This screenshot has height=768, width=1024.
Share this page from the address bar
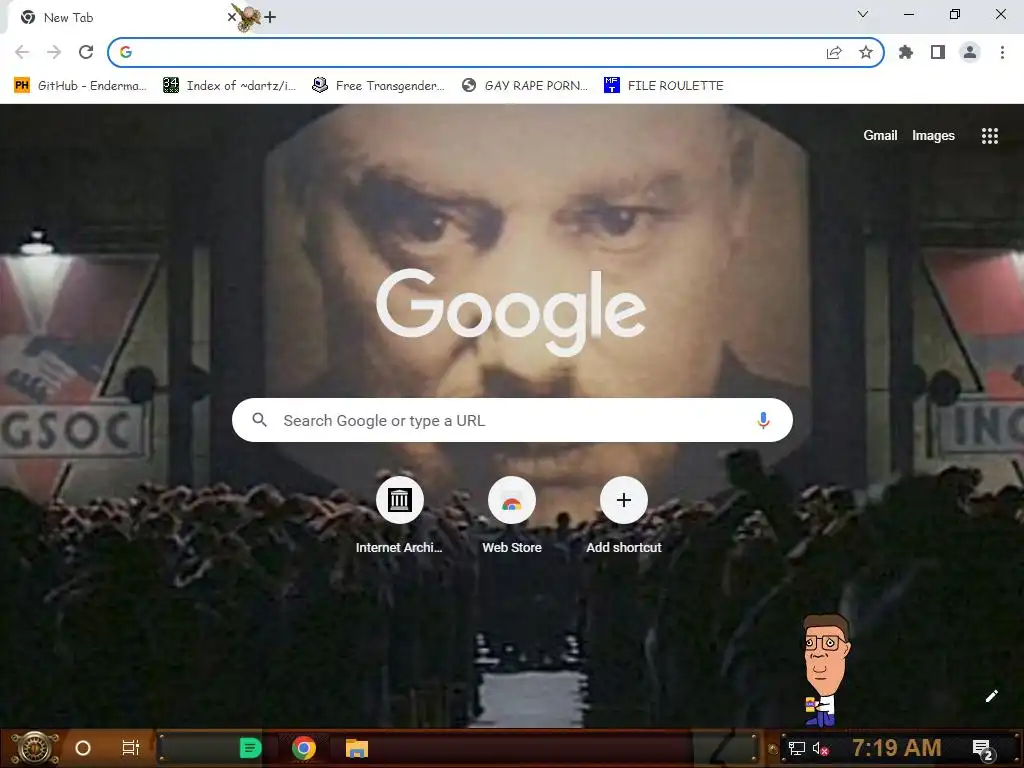click(x=834, y=53)
